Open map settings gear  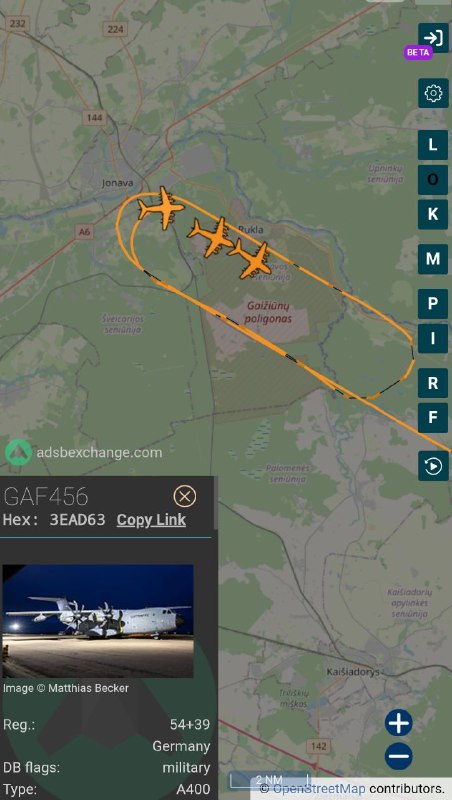pos(433,93)
